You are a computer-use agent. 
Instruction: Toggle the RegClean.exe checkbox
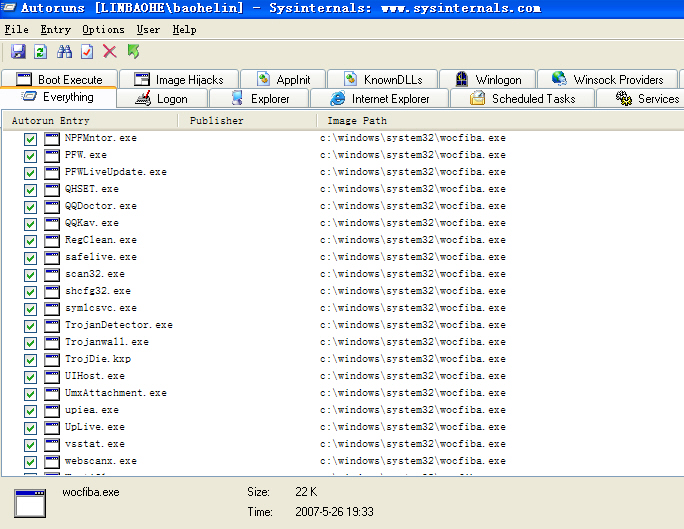point(30,241)
